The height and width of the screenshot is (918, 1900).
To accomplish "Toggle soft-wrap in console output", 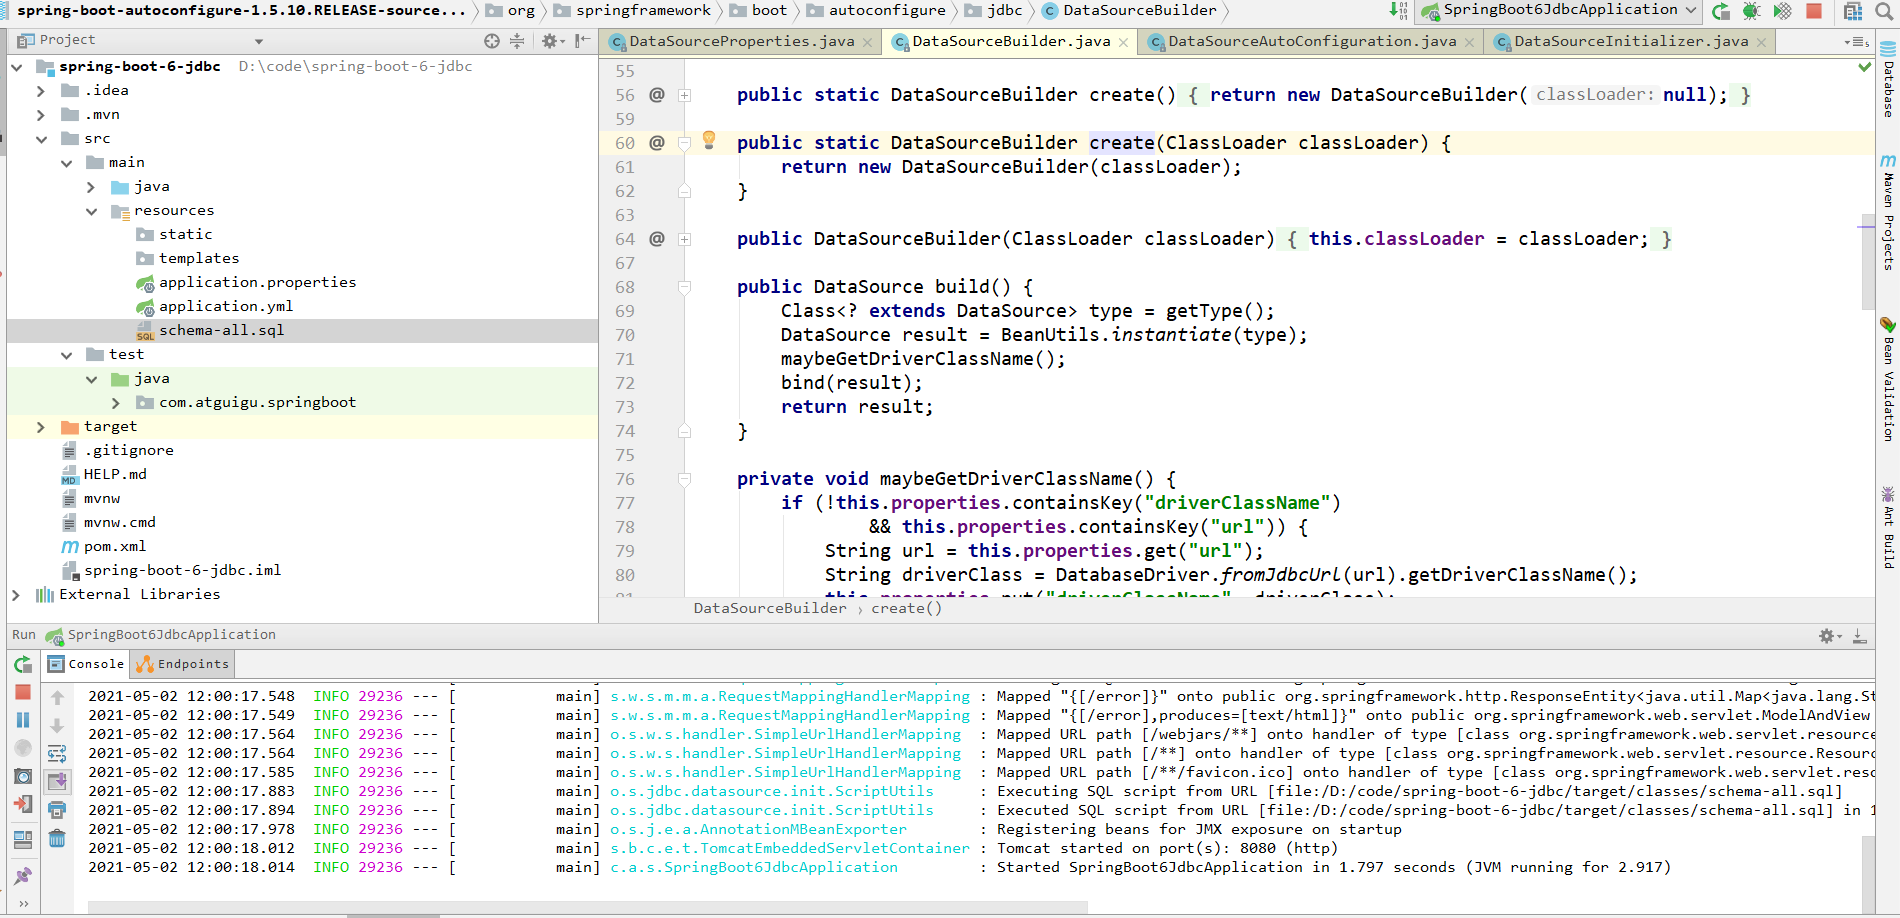I will (x=57, y=753).
